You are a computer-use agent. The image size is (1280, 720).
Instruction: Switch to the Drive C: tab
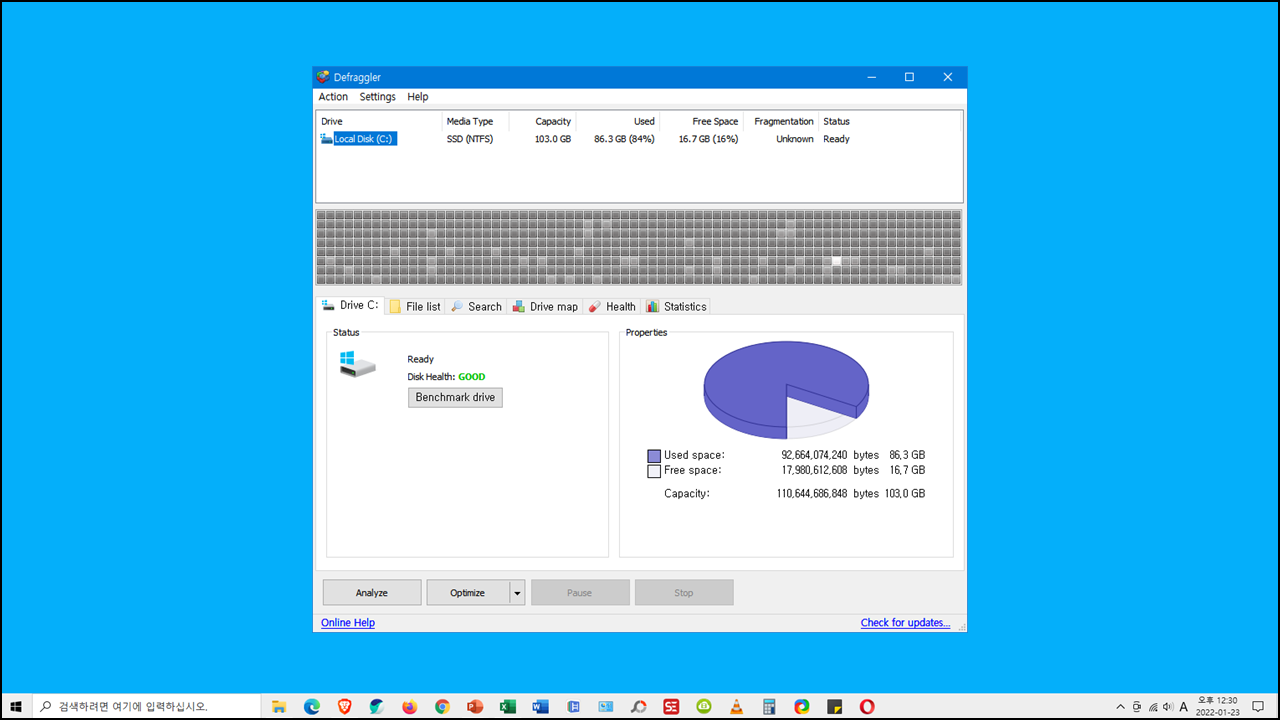pos(350,306)
